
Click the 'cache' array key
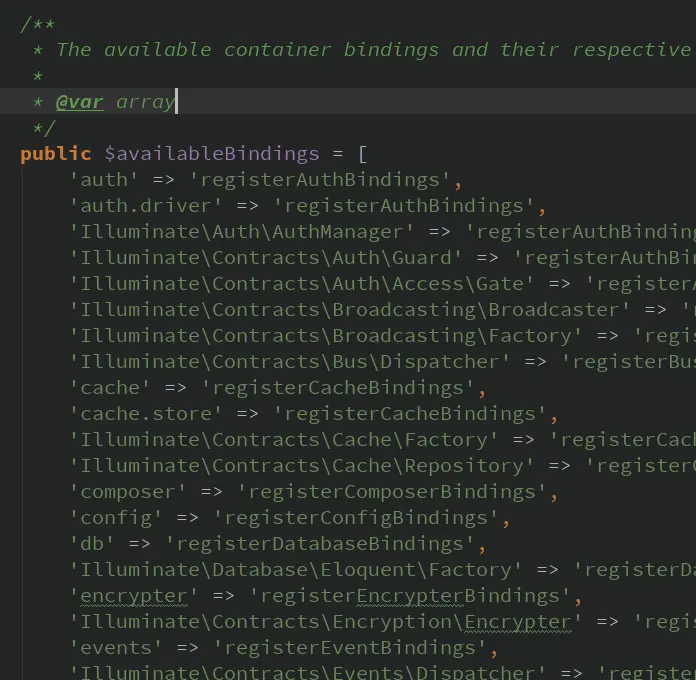coord(110,387)
